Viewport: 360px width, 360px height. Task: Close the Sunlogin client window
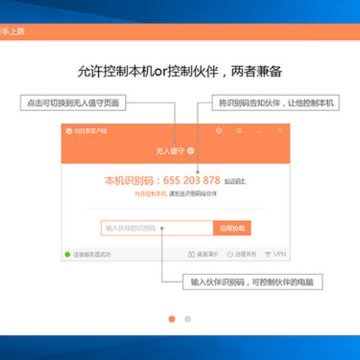point(280,131)
